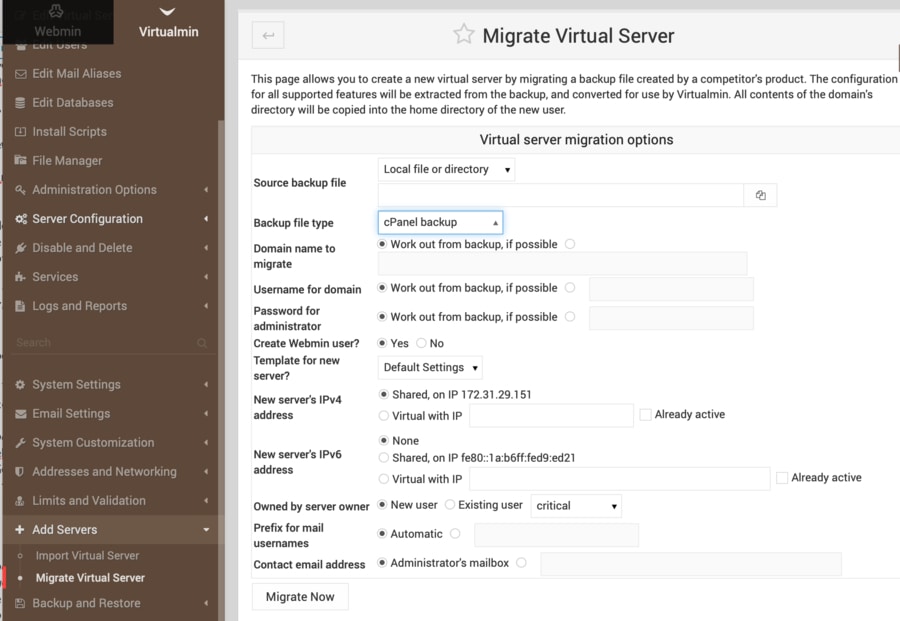Click the Server Configuration gears icon
Image resolution: width=900 pixels, height=621 pixels.
[21, 219]
